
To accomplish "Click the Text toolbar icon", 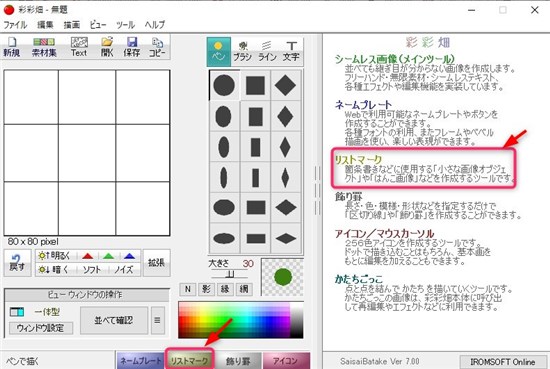I will coord(79,47).
